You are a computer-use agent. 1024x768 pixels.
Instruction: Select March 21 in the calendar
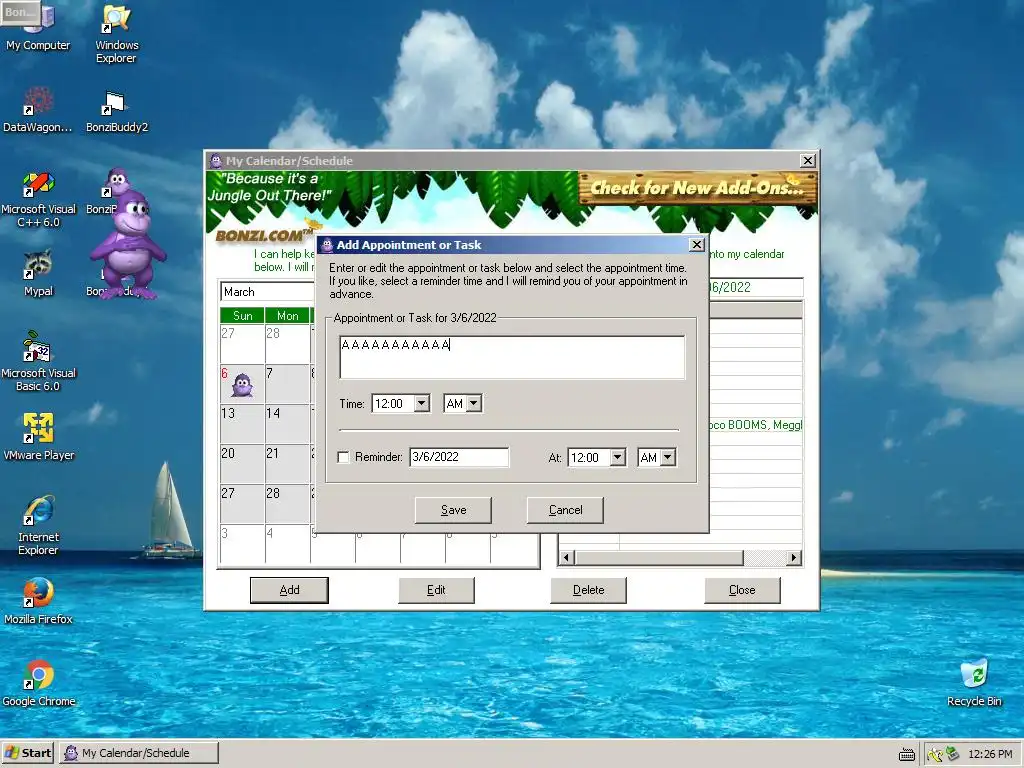pyautogui.click(x=287, y=463)
